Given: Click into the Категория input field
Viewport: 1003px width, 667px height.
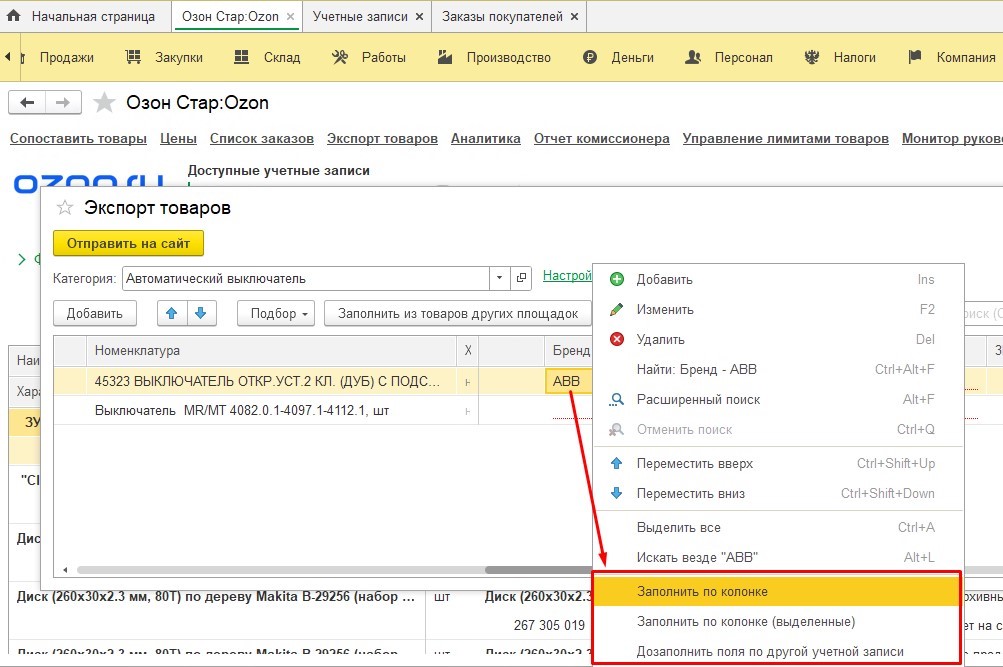Looking at the screenshot, I should (x=306, y=278).
